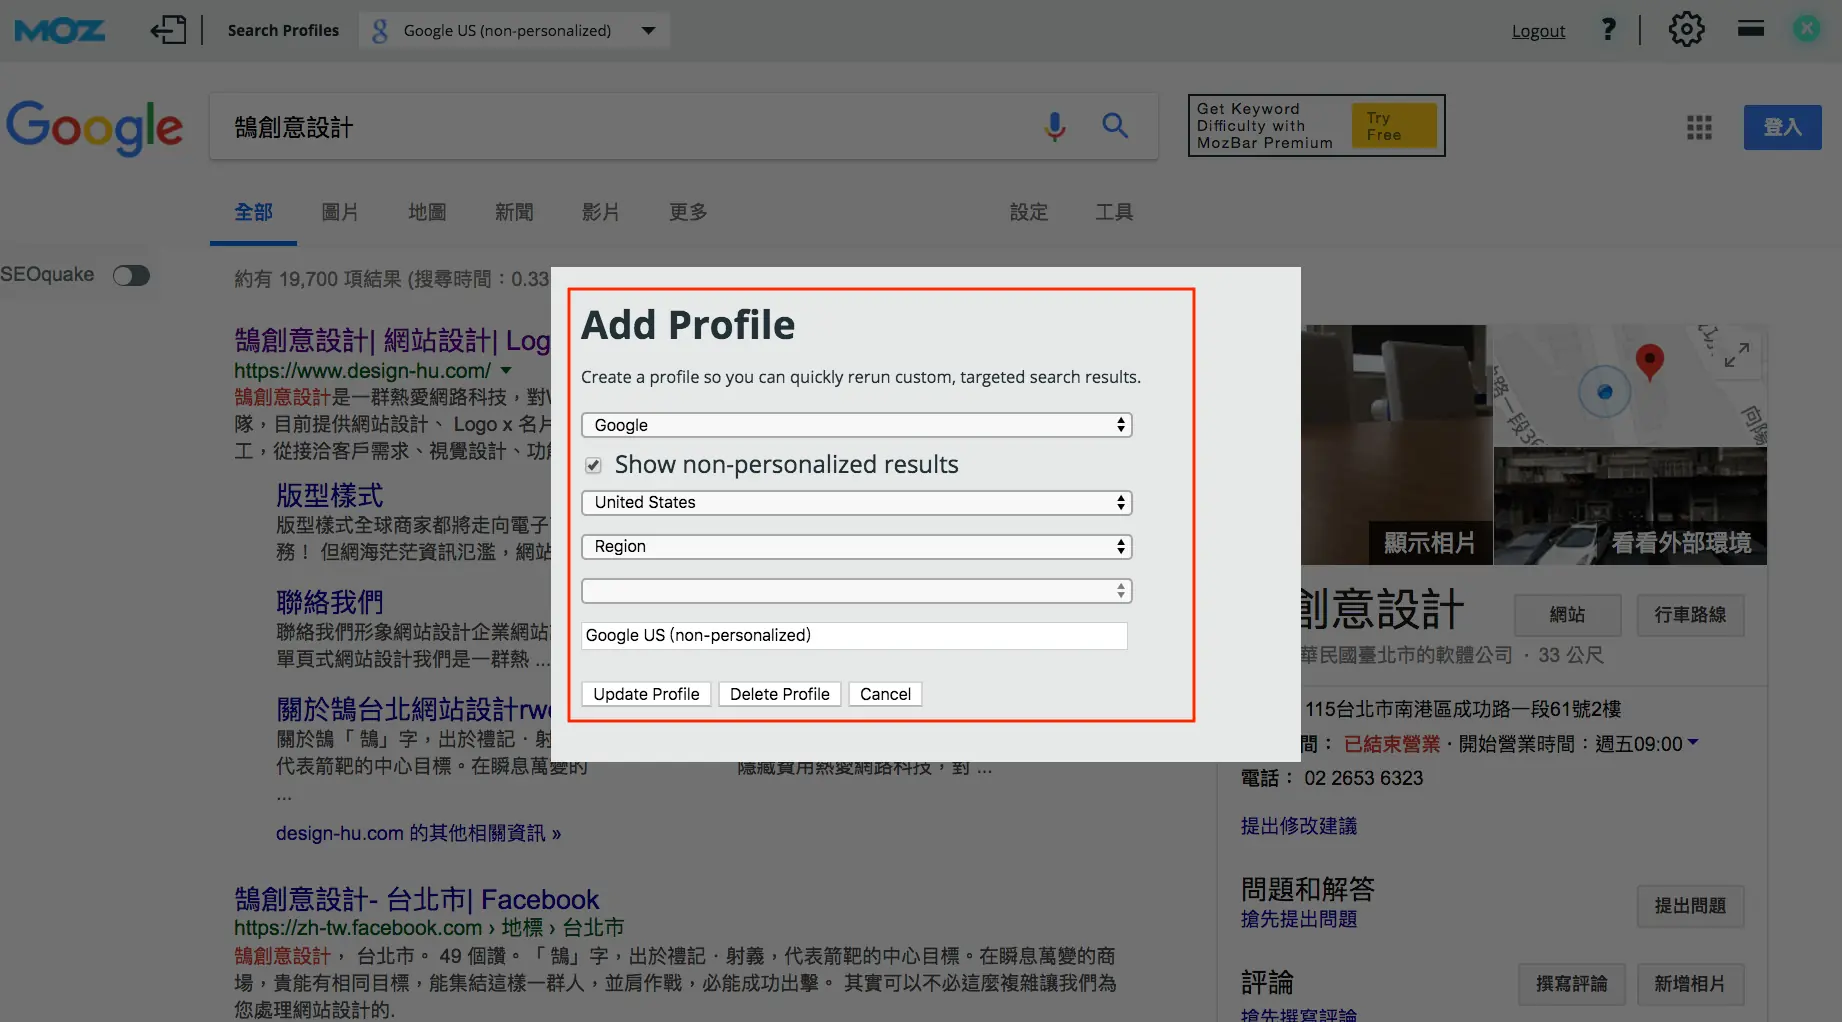Click the 網站 website button
Viewport: 1842px width, 1022px height.
pyautogui.click(x=1567, y=615)
